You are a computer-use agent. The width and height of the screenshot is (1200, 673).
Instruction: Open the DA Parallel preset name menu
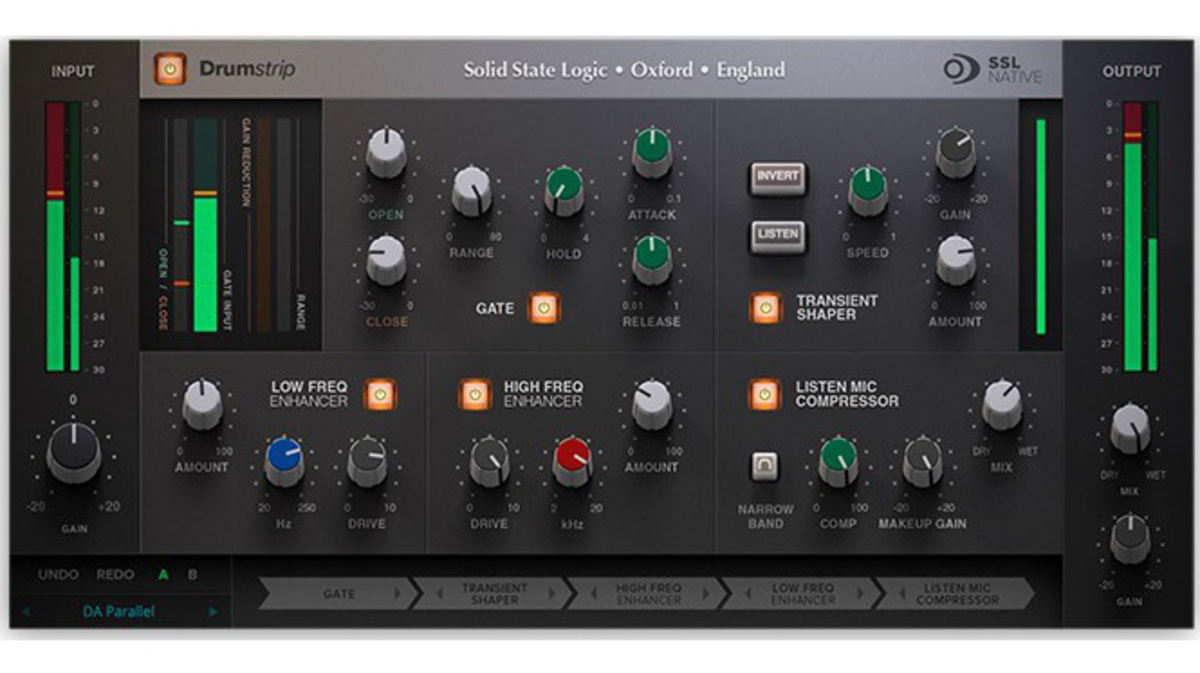tap(118, 611)
